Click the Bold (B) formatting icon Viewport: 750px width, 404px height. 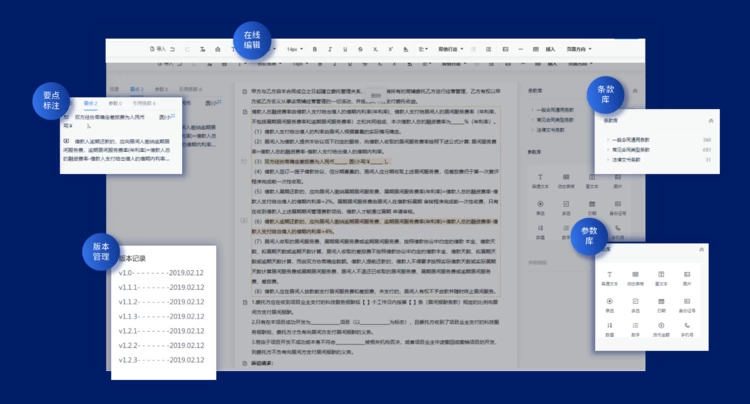click(x=314, y=48)
